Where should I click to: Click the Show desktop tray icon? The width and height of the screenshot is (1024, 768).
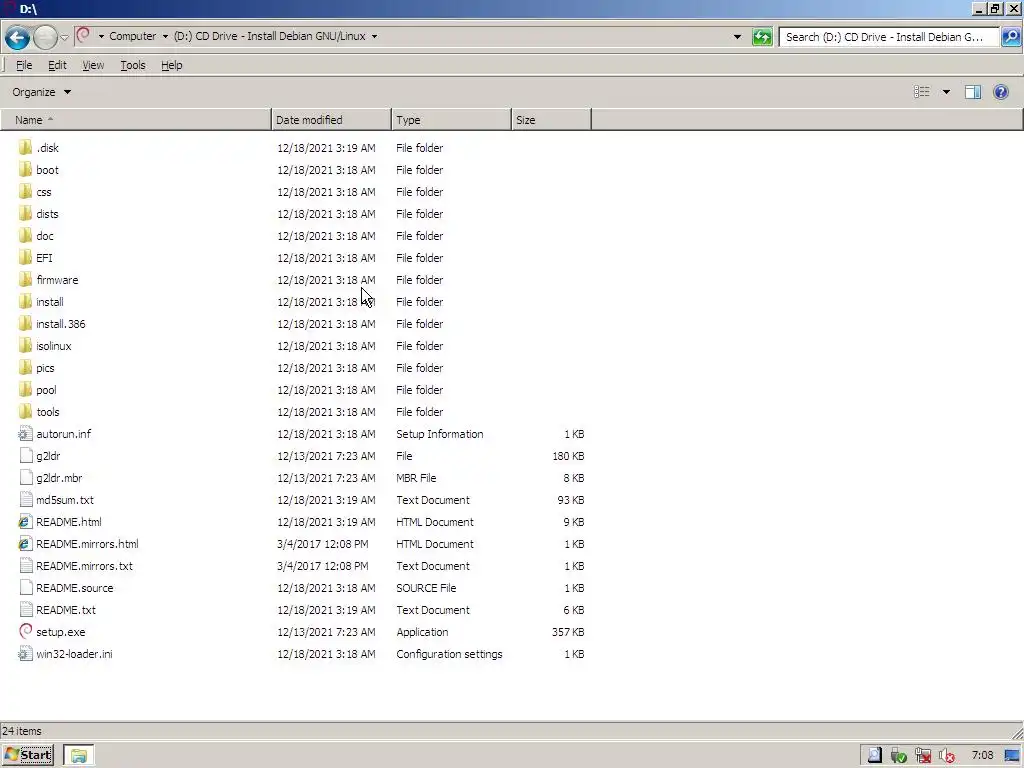1012,756
